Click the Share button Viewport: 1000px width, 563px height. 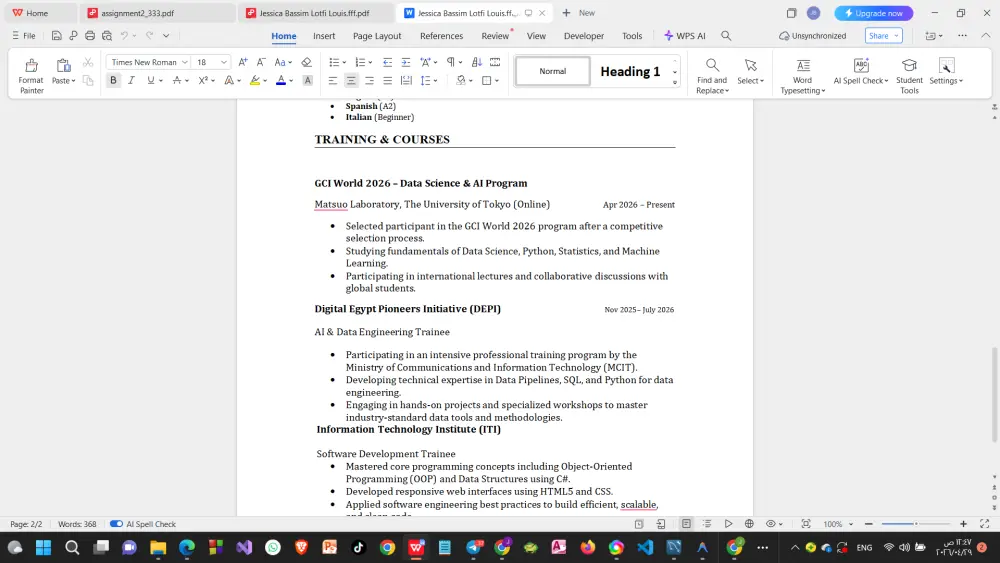[x=883, y=36]
